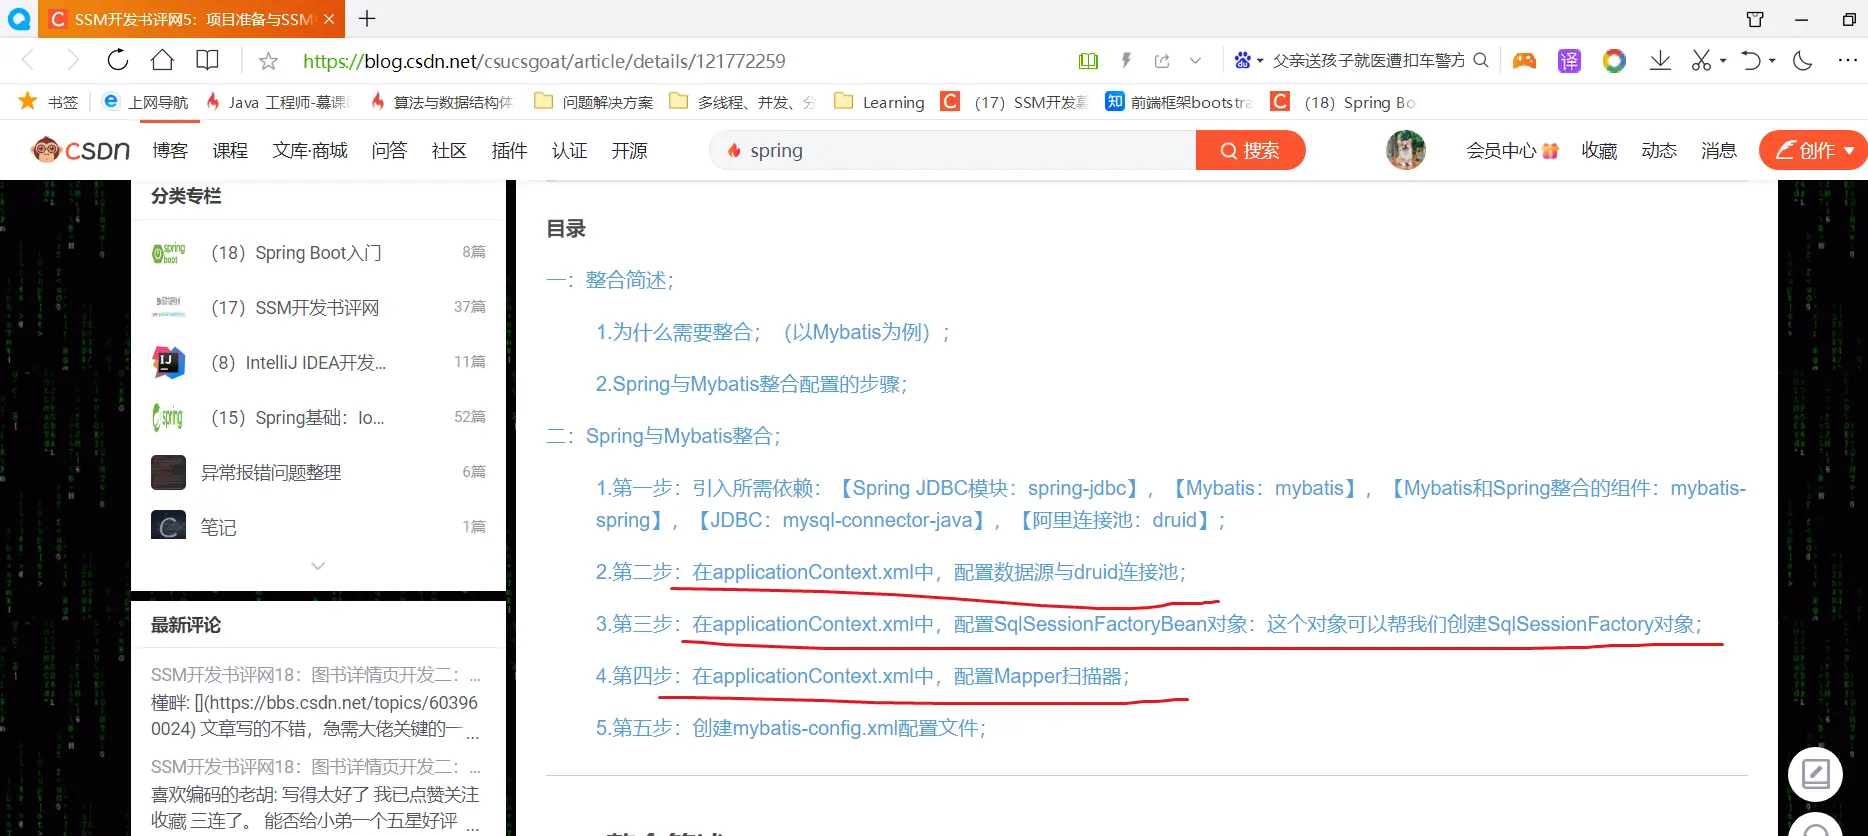Open the browser three-dot more menu
The height and width of the screenshot is (836, 1868).
point(1847,61)
